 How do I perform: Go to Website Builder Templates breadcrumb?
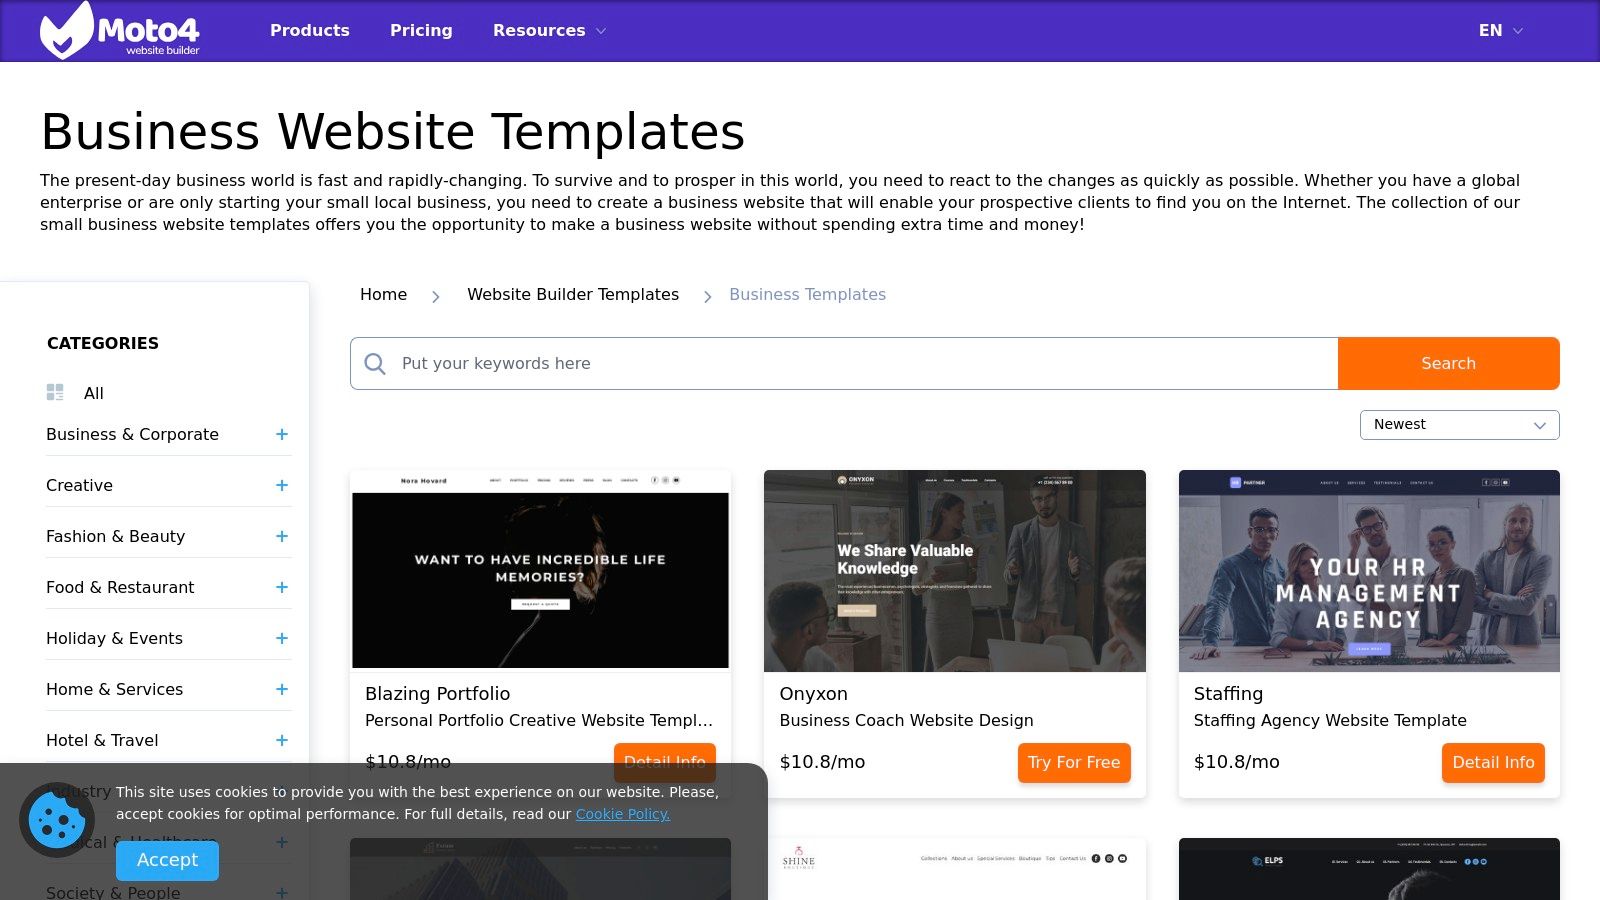tap(573, 294)
